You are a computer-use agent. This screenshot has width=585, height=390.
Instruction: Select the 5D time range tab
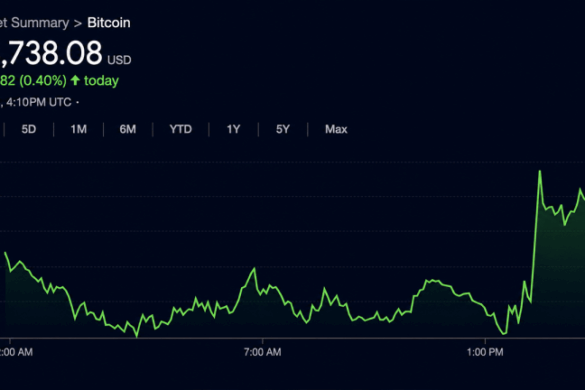[x=29, y=130]
